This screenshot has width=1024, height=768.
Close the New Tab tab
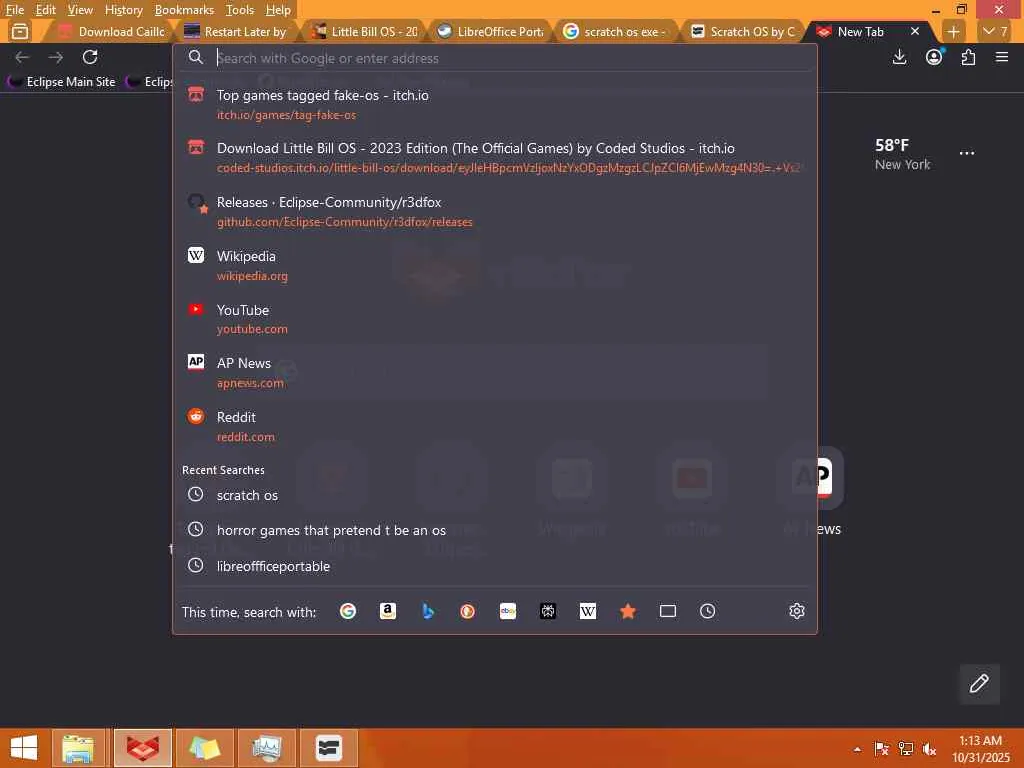(x=915, y=31)
